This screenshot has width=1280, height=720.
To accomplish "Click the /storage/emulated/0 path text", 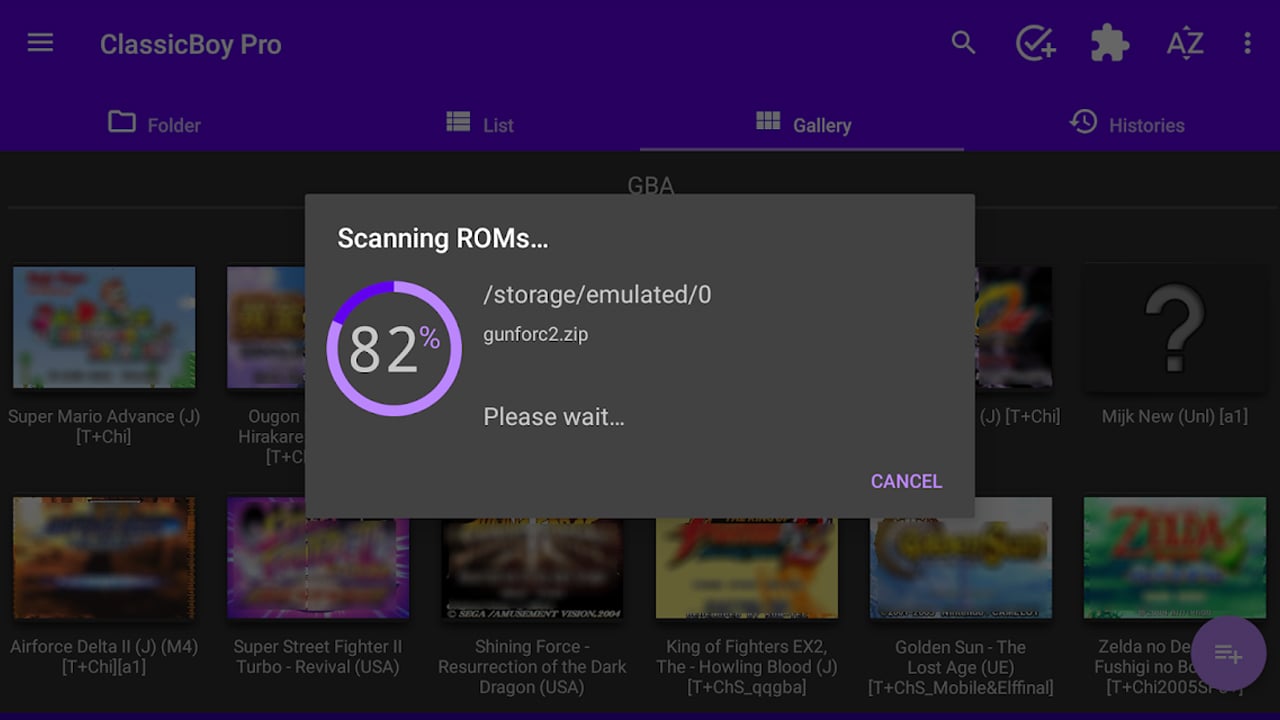I will (x=597, y=294).
